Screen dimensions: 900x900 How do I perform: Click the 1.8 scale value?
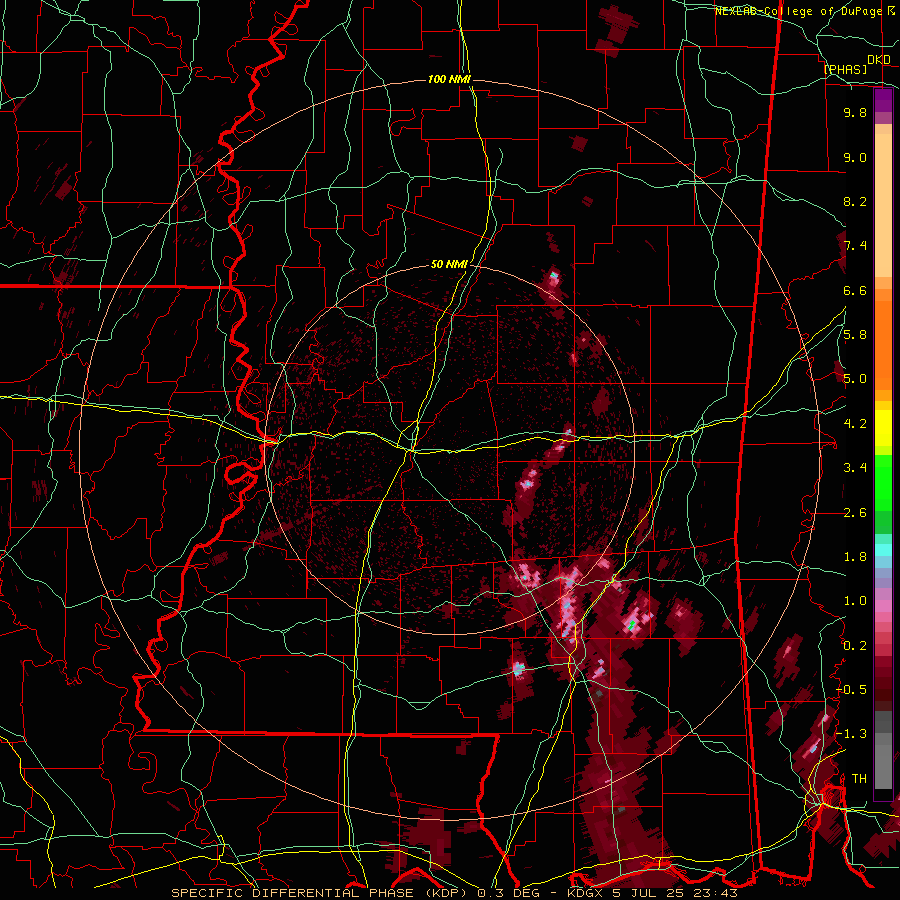[855, 557]
